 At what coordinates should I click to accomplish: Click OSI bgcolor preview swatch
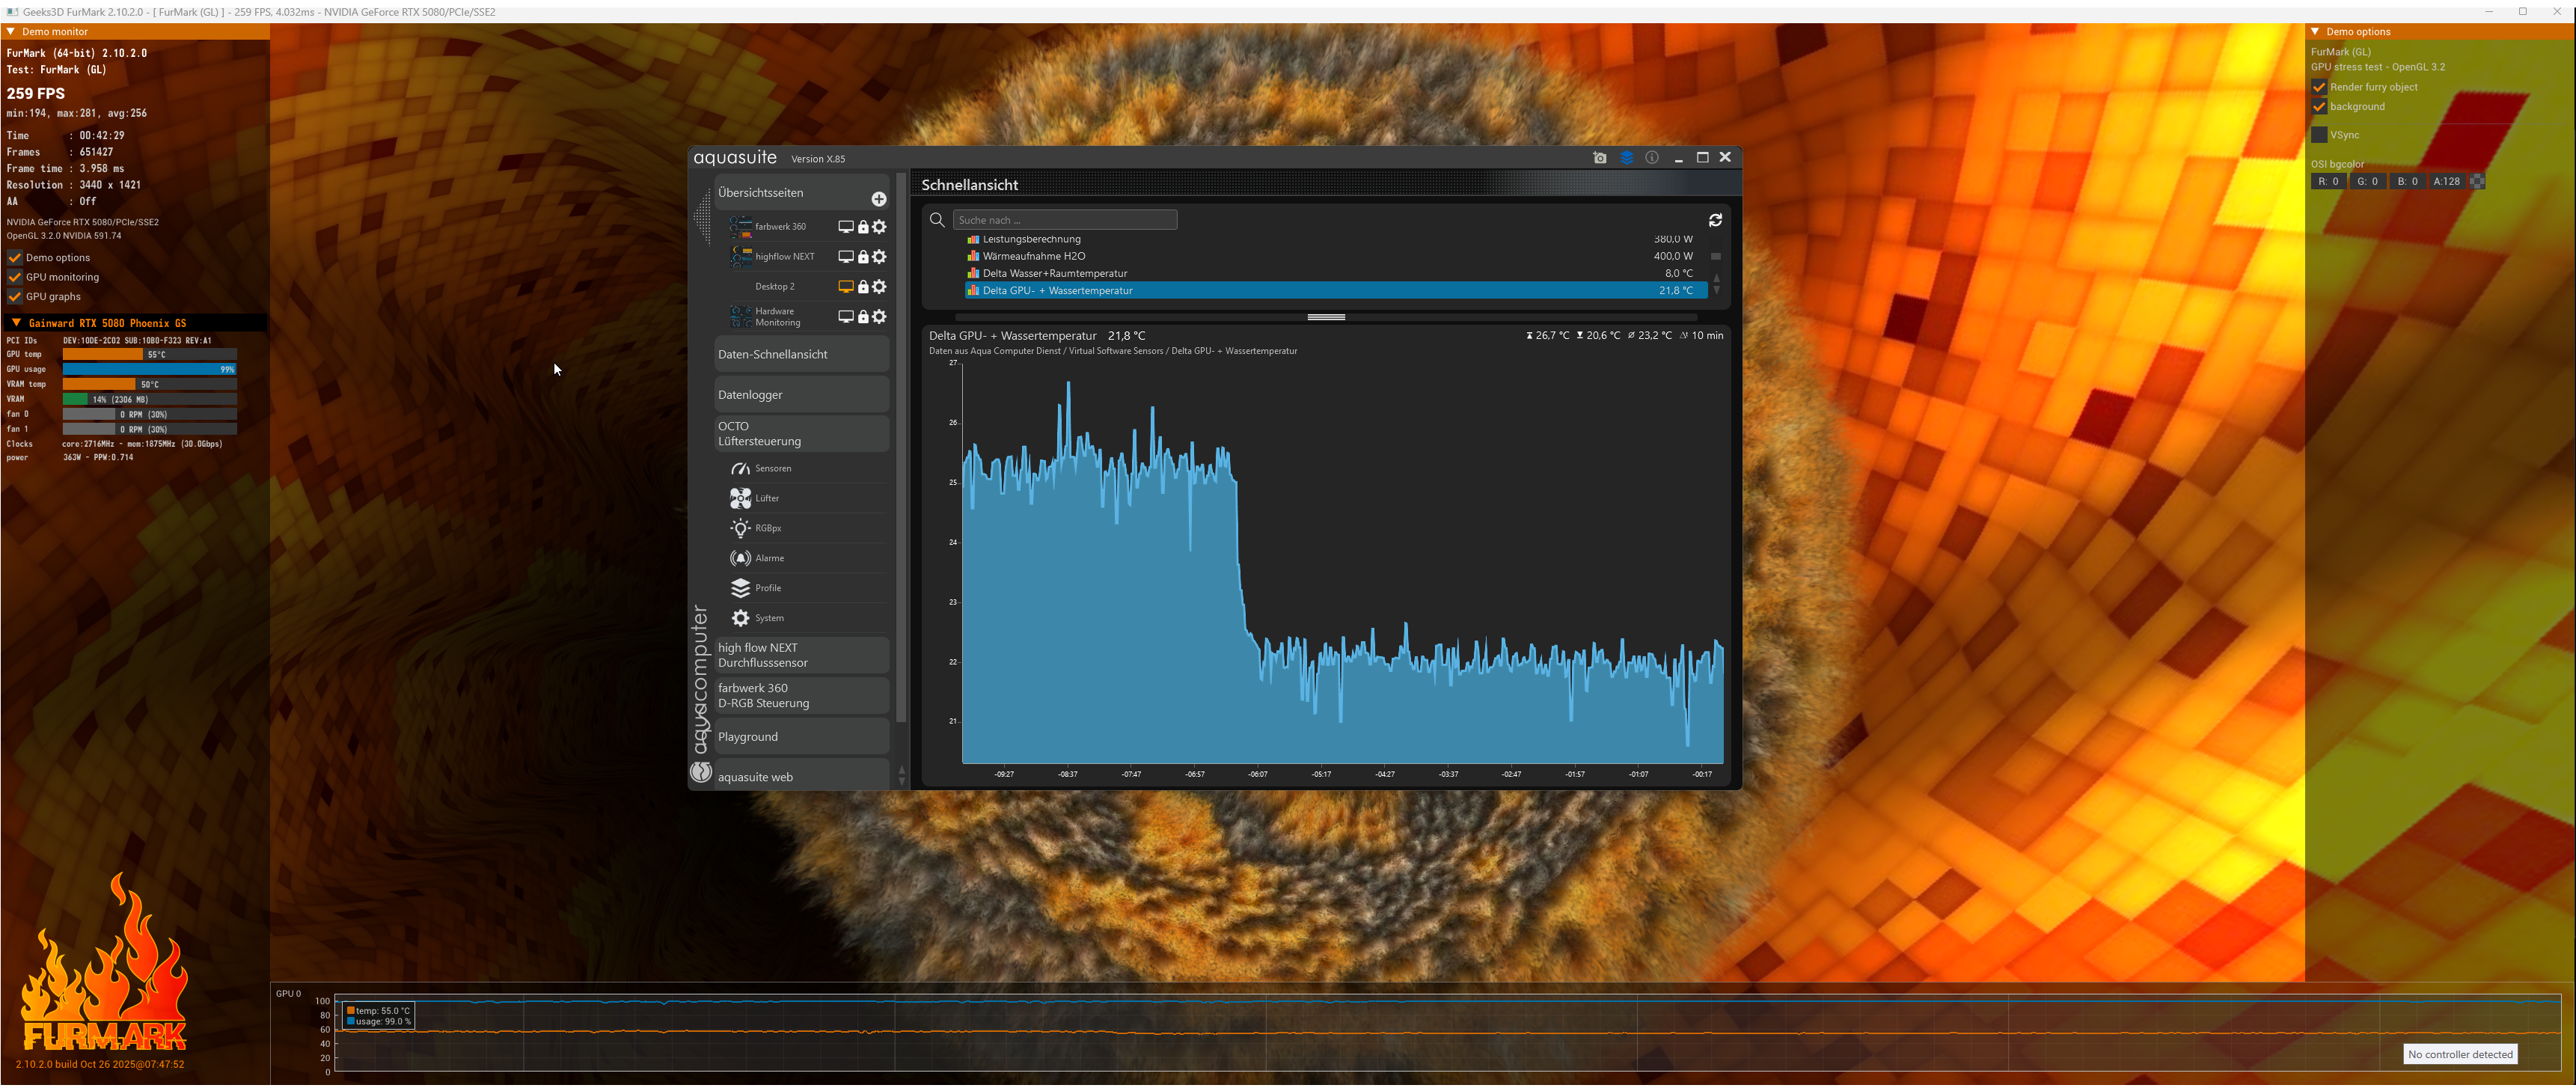(2476, 182)
